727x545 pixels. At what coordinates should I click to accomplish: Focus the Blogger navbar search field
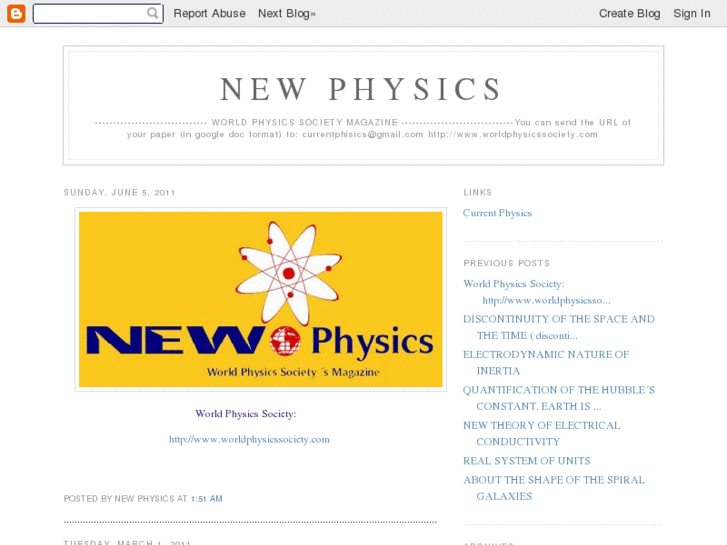(x=98, y=13)
